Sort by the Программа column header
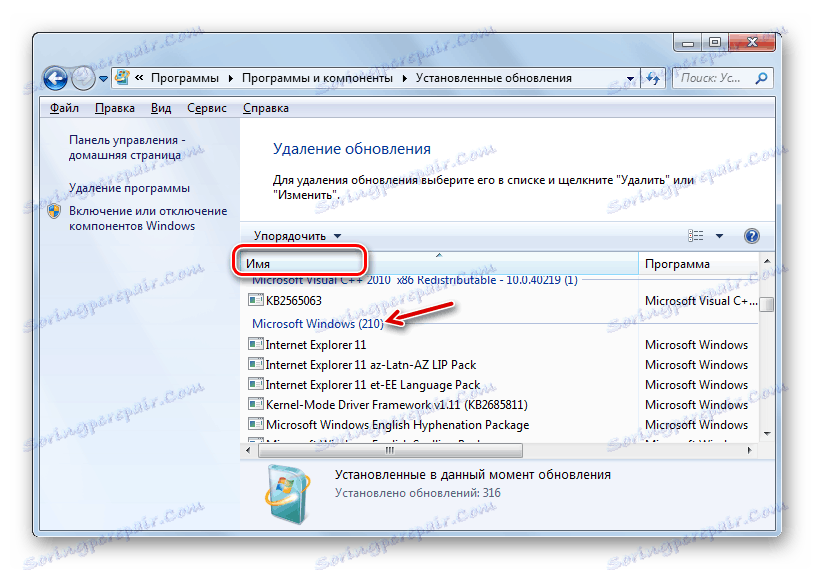Image resolution: width=815 pixels, height=570 pixels. coord(699,263)
